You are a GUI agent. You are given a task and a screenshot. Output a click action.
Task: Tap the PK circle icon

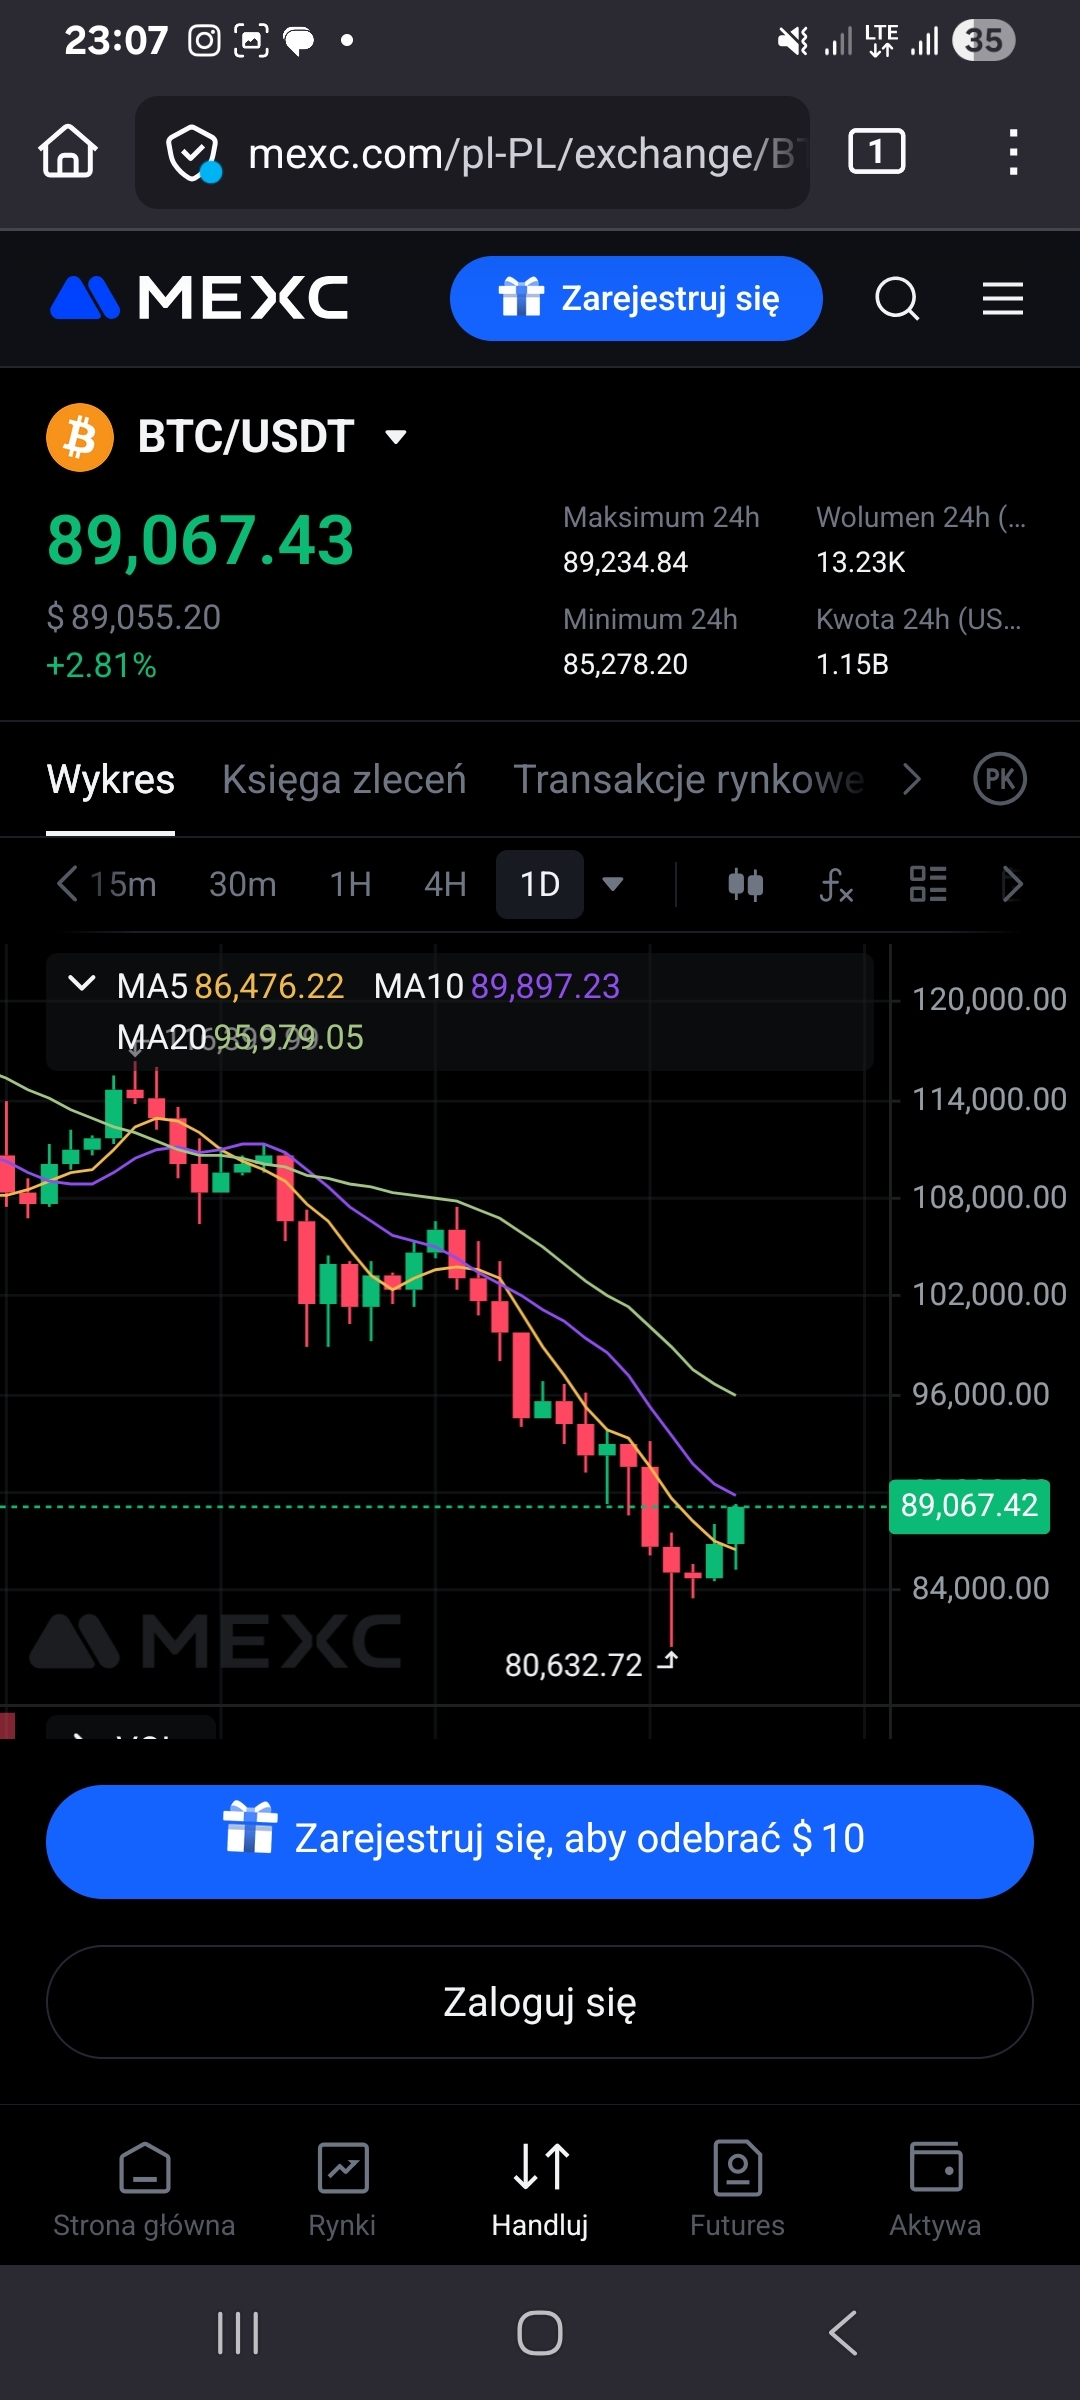point(1000,779)
